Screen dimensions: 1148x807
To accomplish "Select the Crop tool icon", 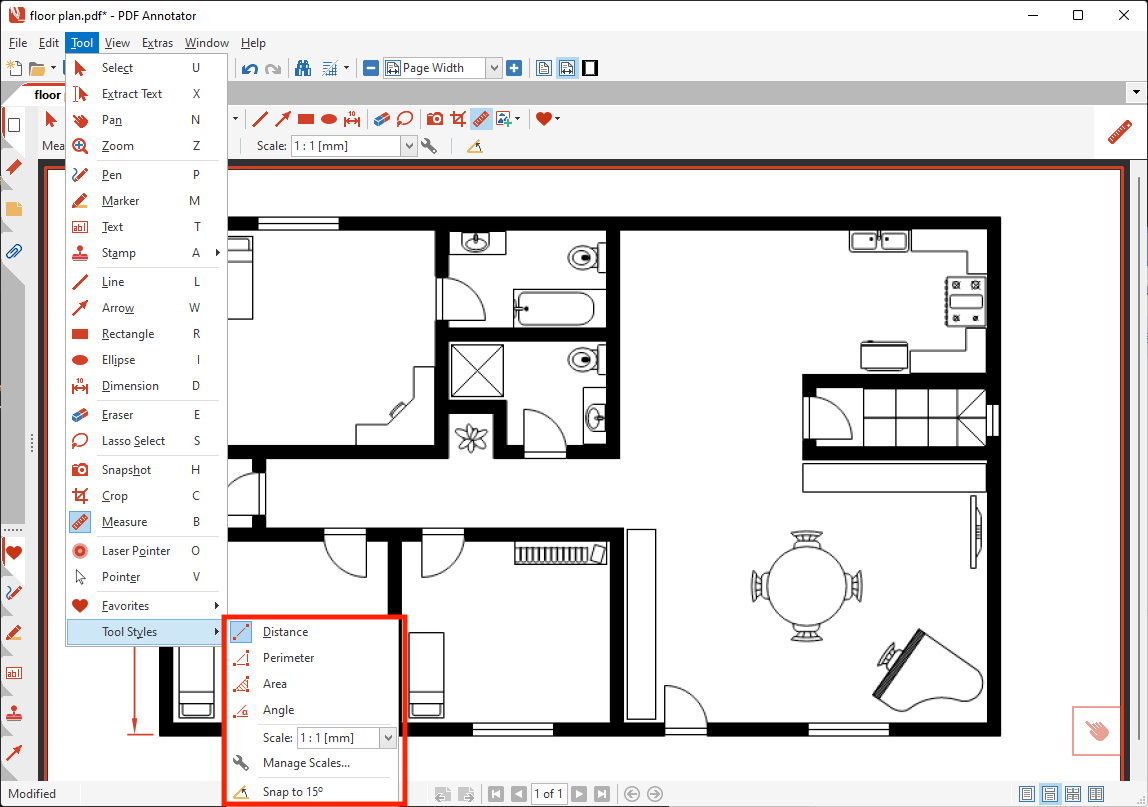I will point(457,118).
